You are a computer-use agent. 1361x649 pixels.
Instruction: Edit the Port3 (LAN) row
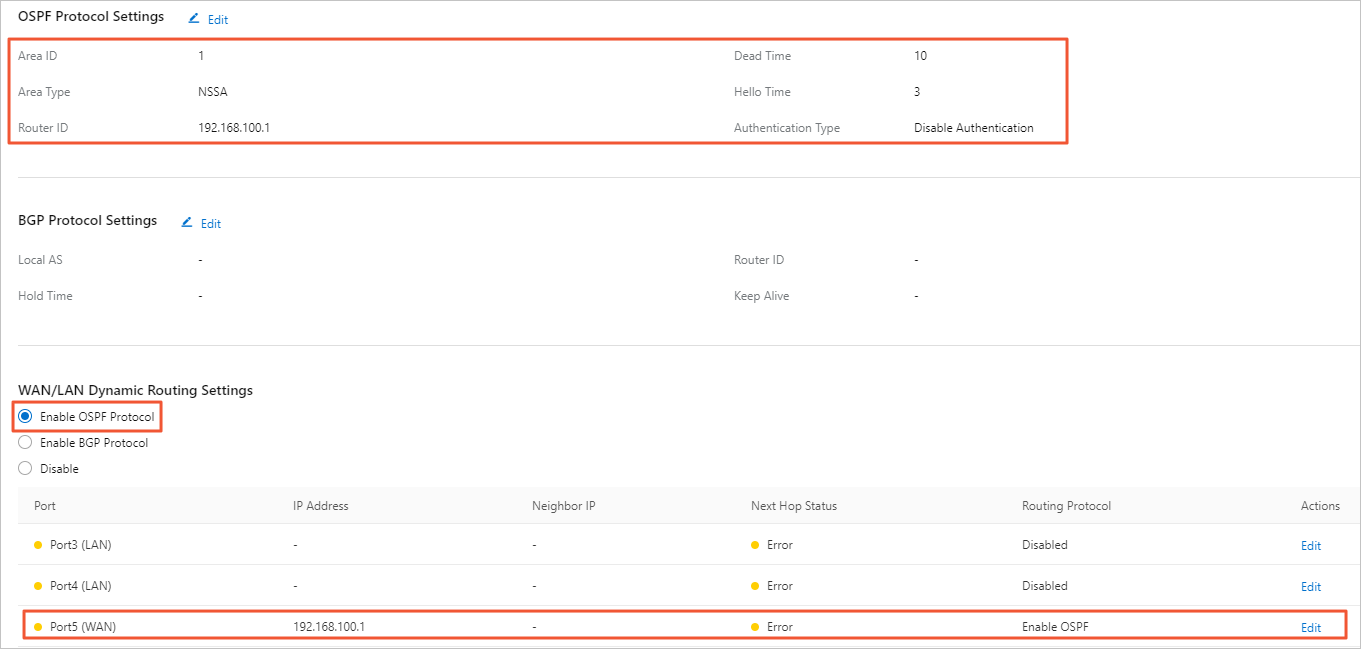tap(1310, 546)
